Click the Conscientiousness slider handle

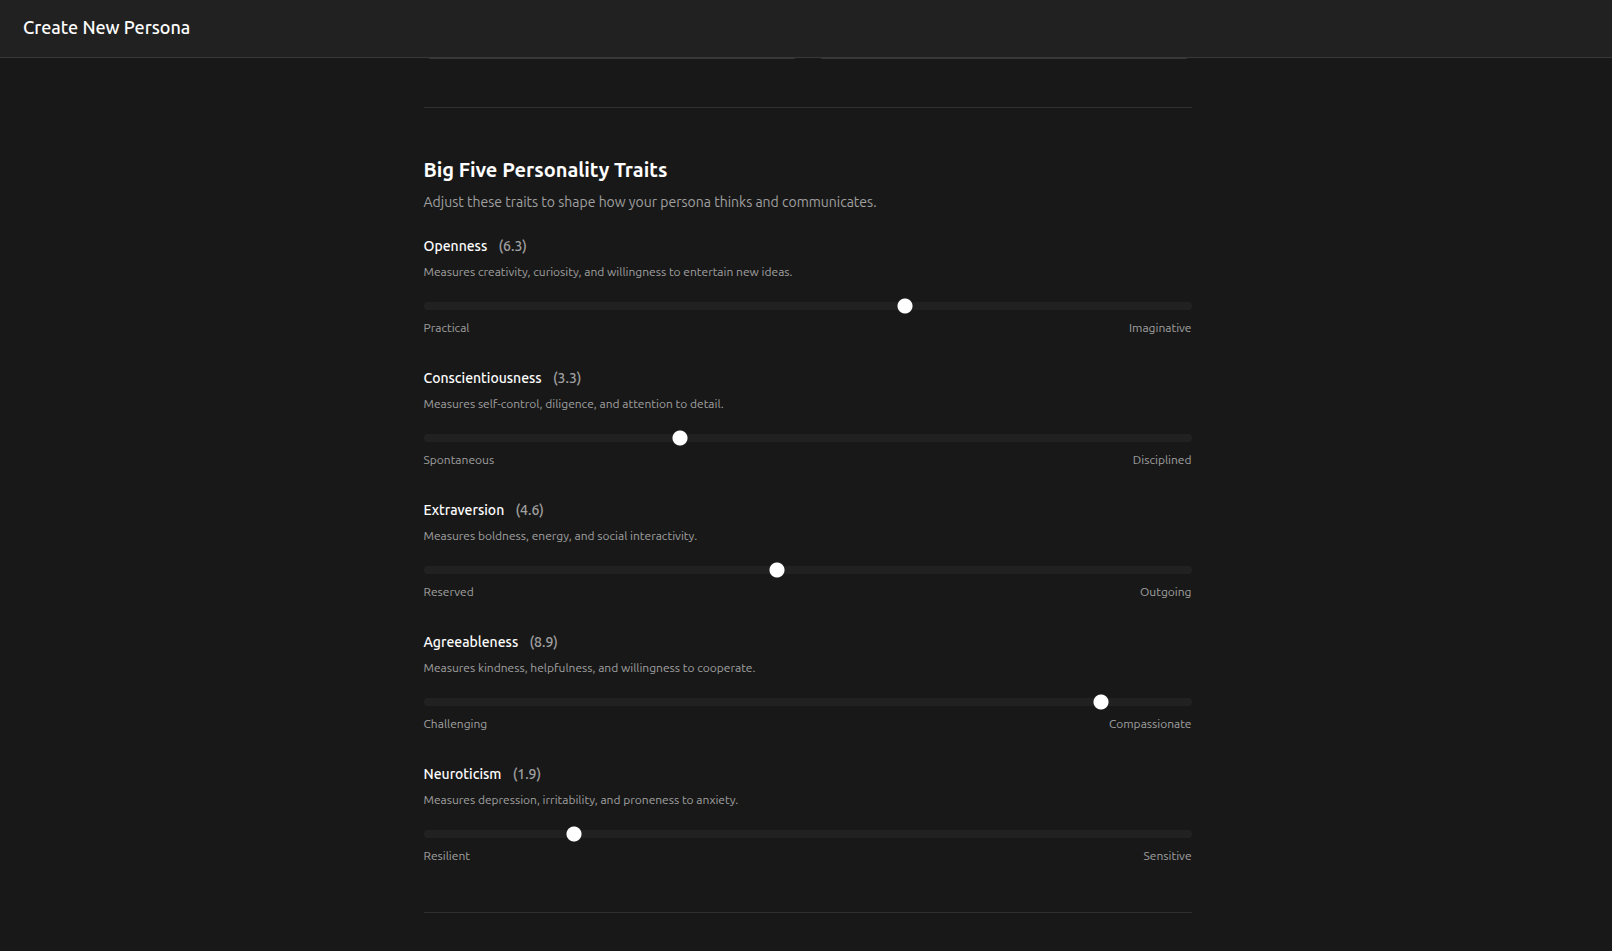coord(680,437)
